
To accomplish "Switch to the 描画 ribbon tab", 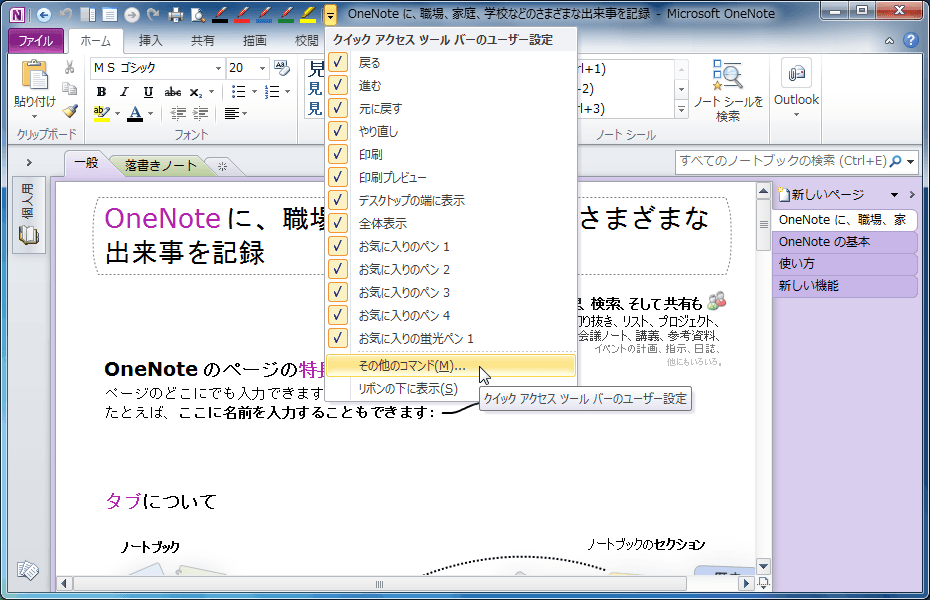I will tap(254, 40).
